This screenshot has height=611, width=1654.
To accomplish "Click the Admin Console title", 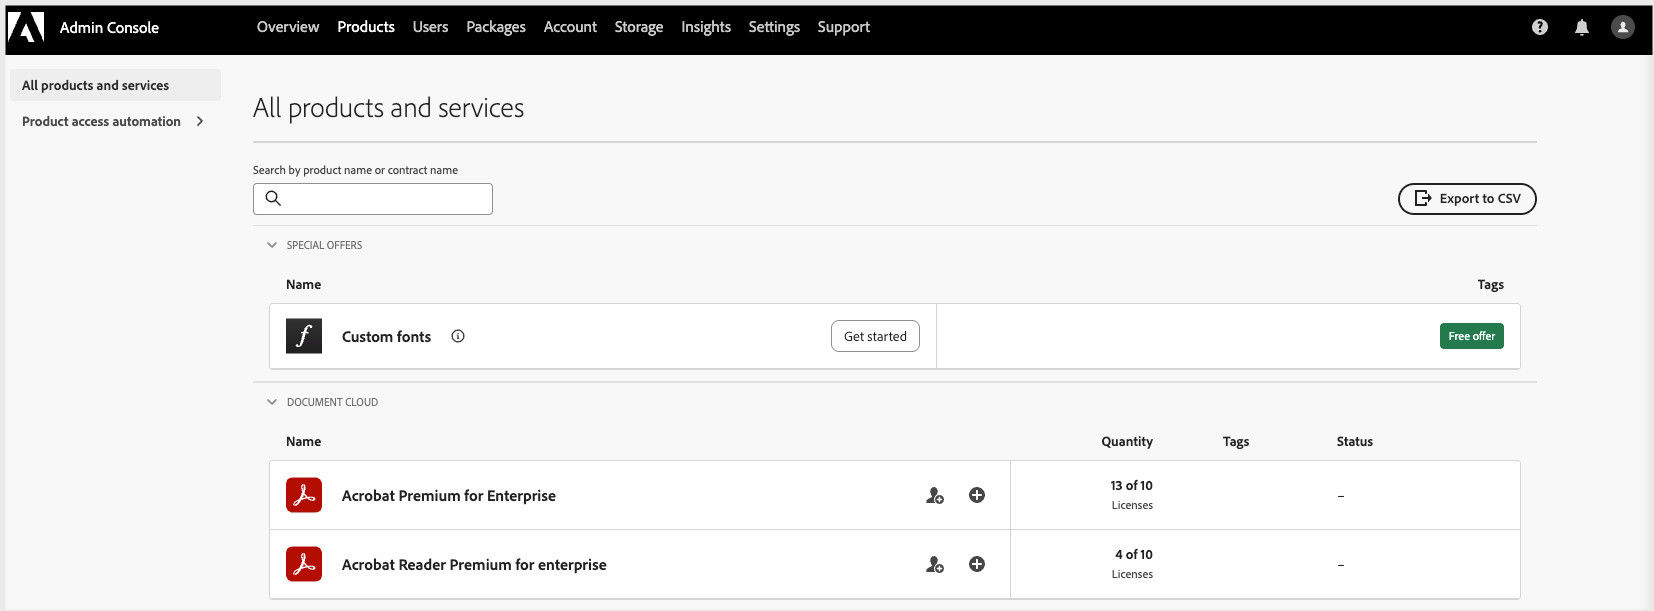I will click(109, 27).
